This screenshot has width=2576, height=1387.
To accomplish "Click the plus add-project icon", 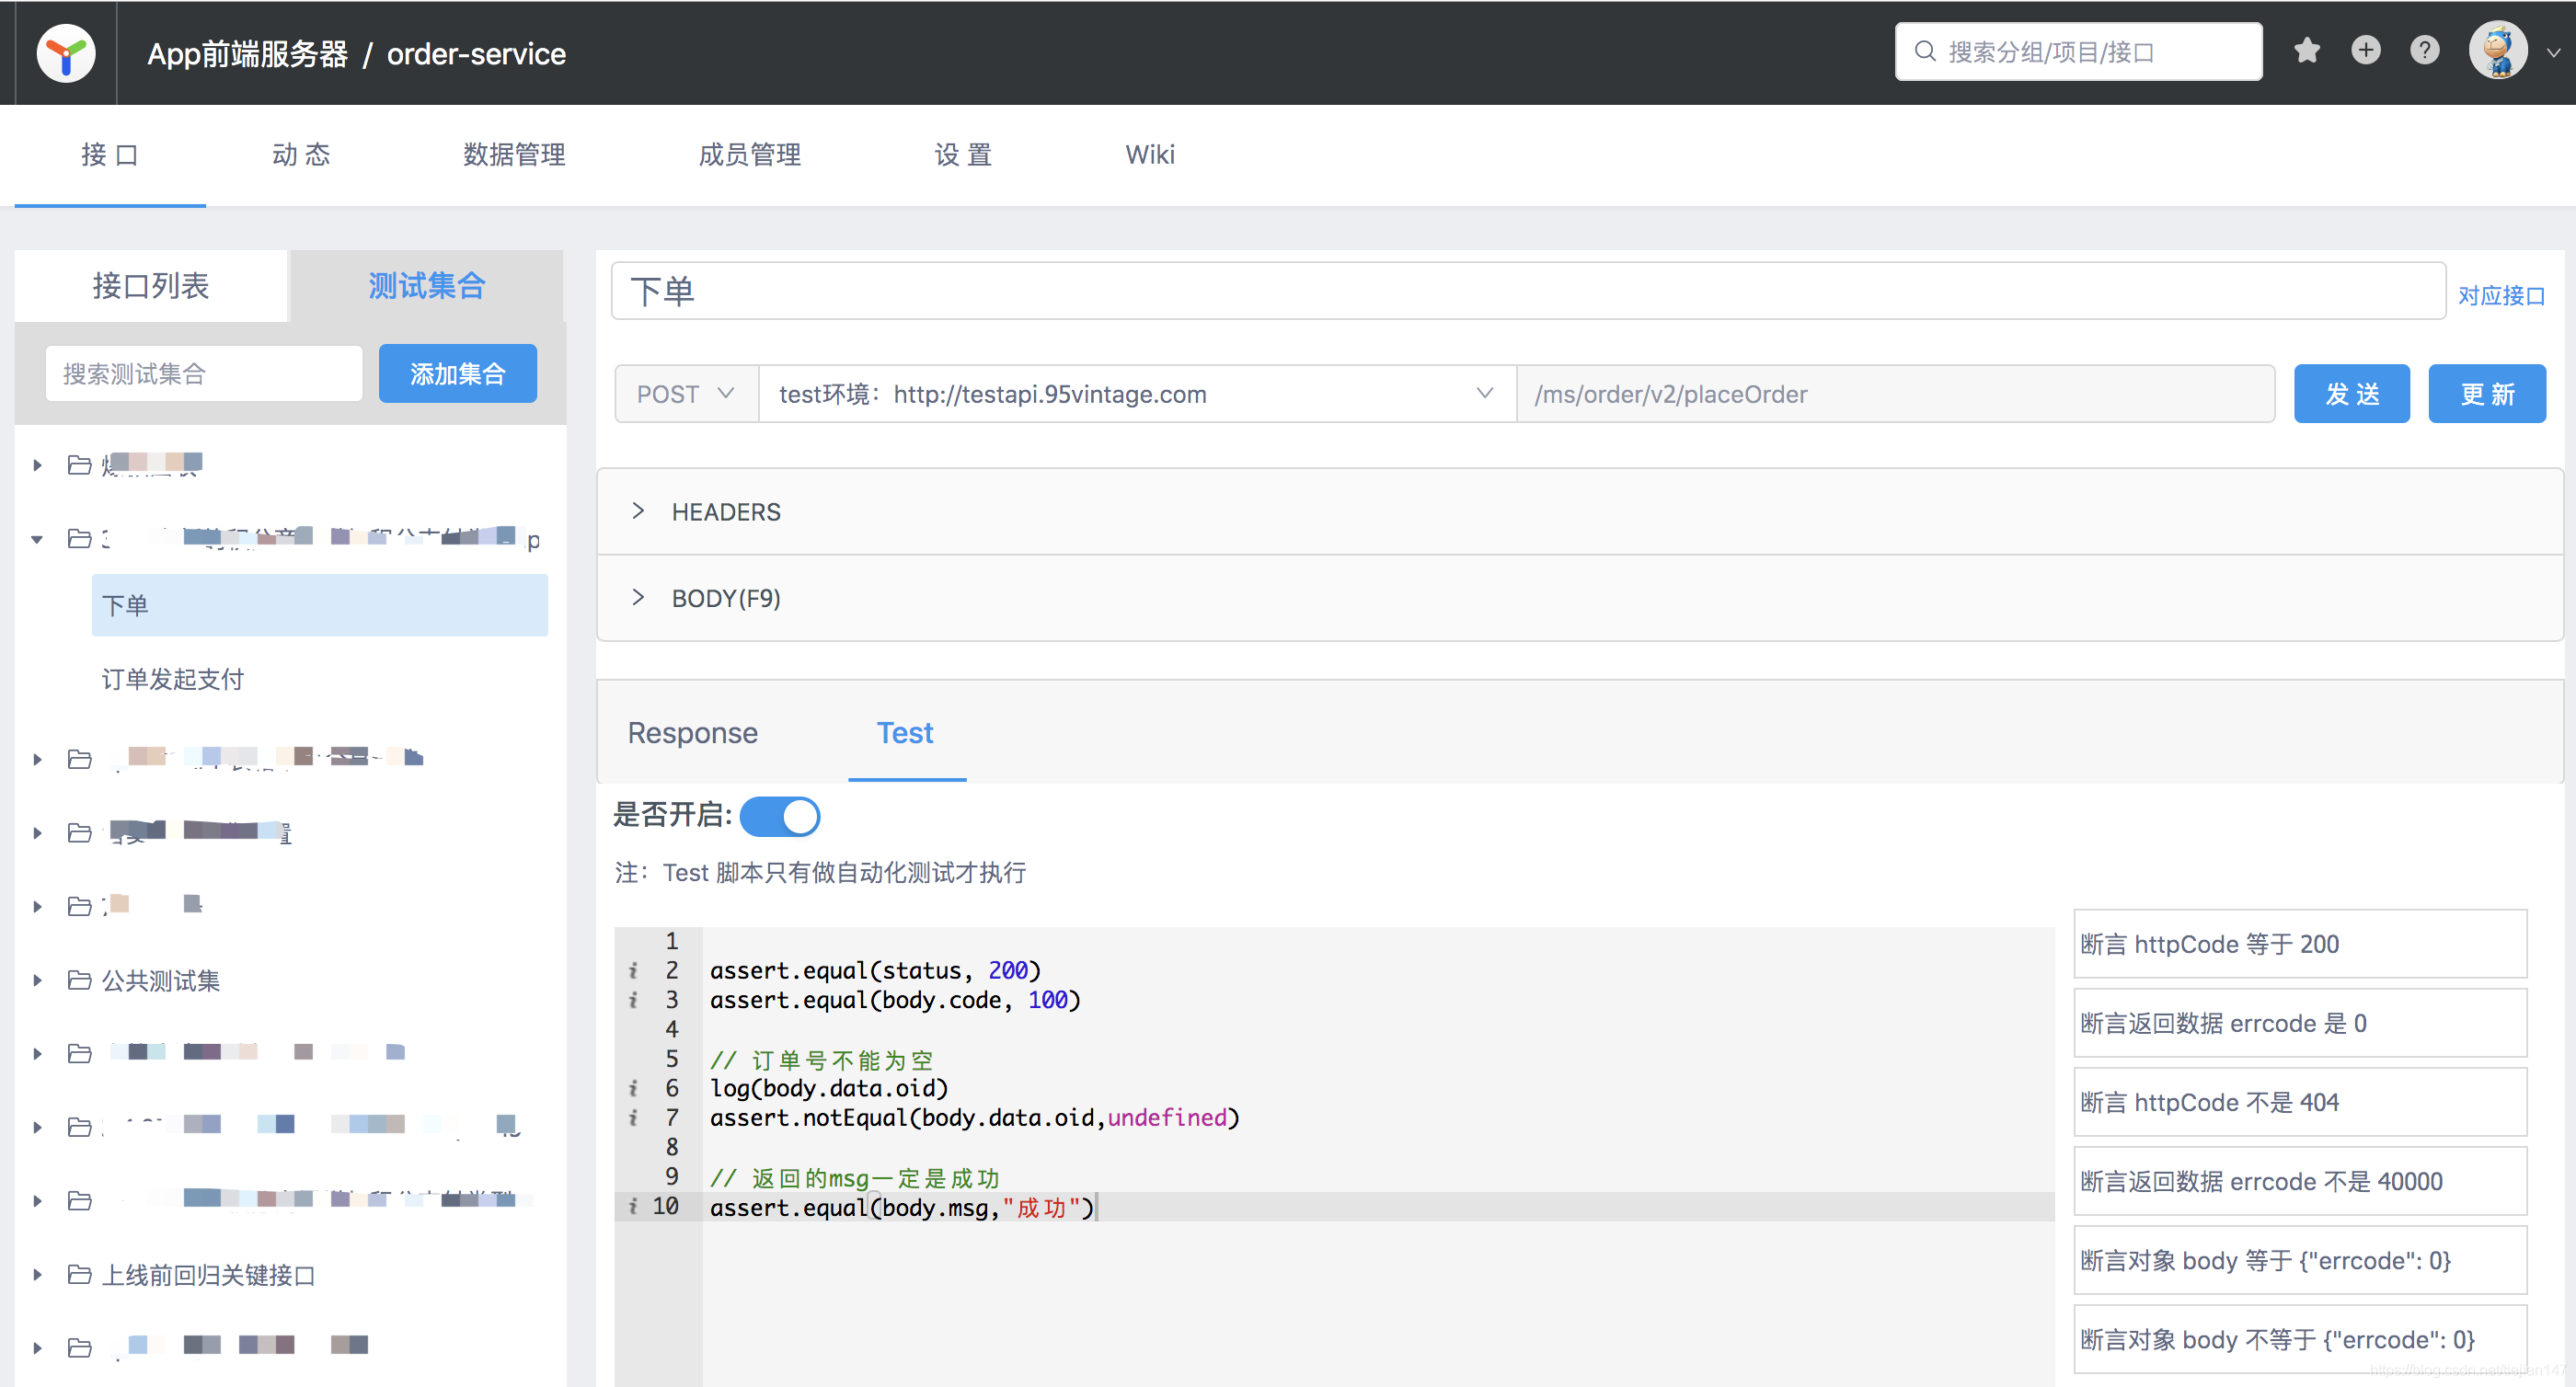I will point(2365,50).
